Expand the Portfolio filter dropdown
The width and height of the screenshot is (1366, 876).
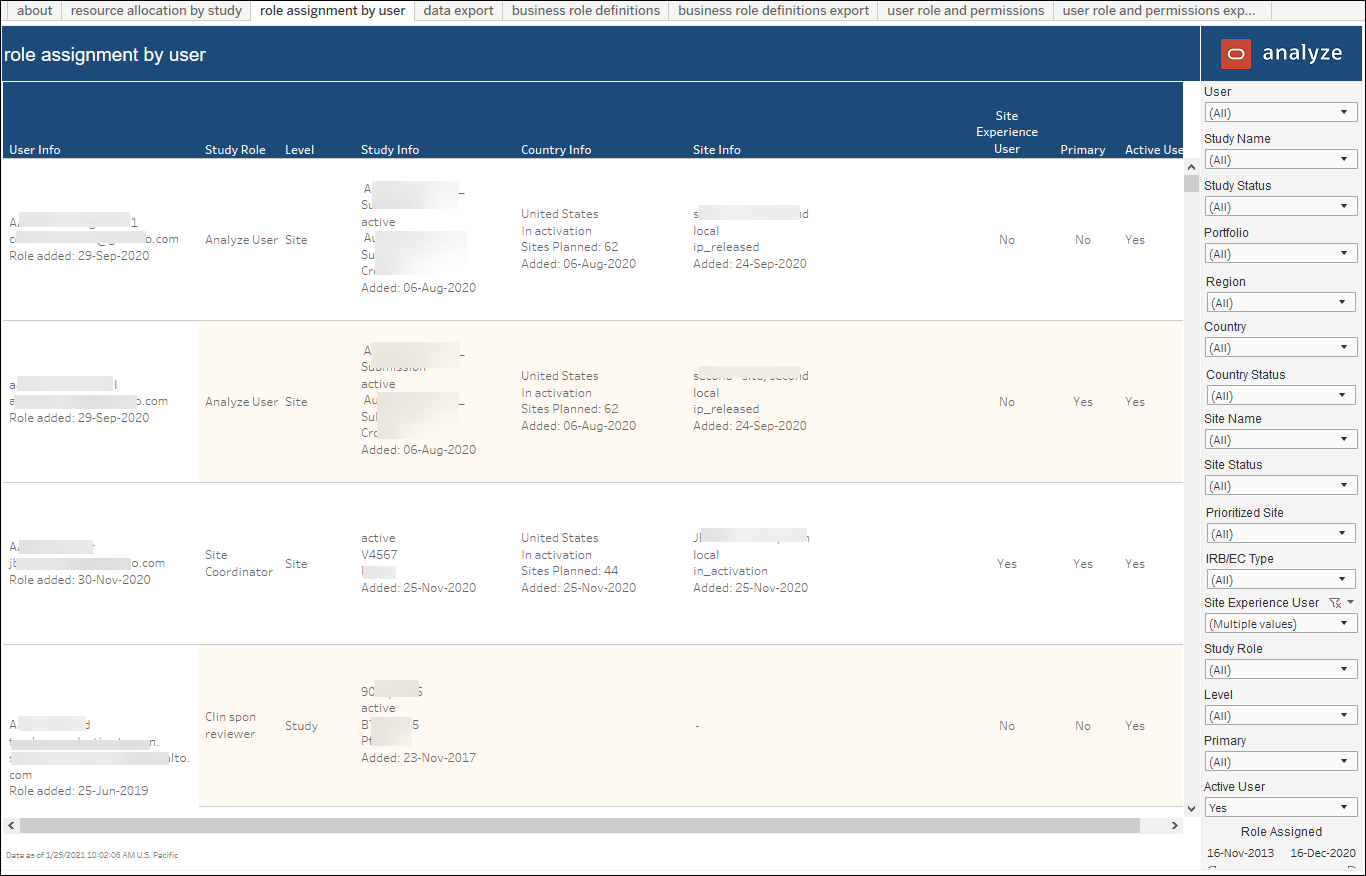click(1281, 254)
